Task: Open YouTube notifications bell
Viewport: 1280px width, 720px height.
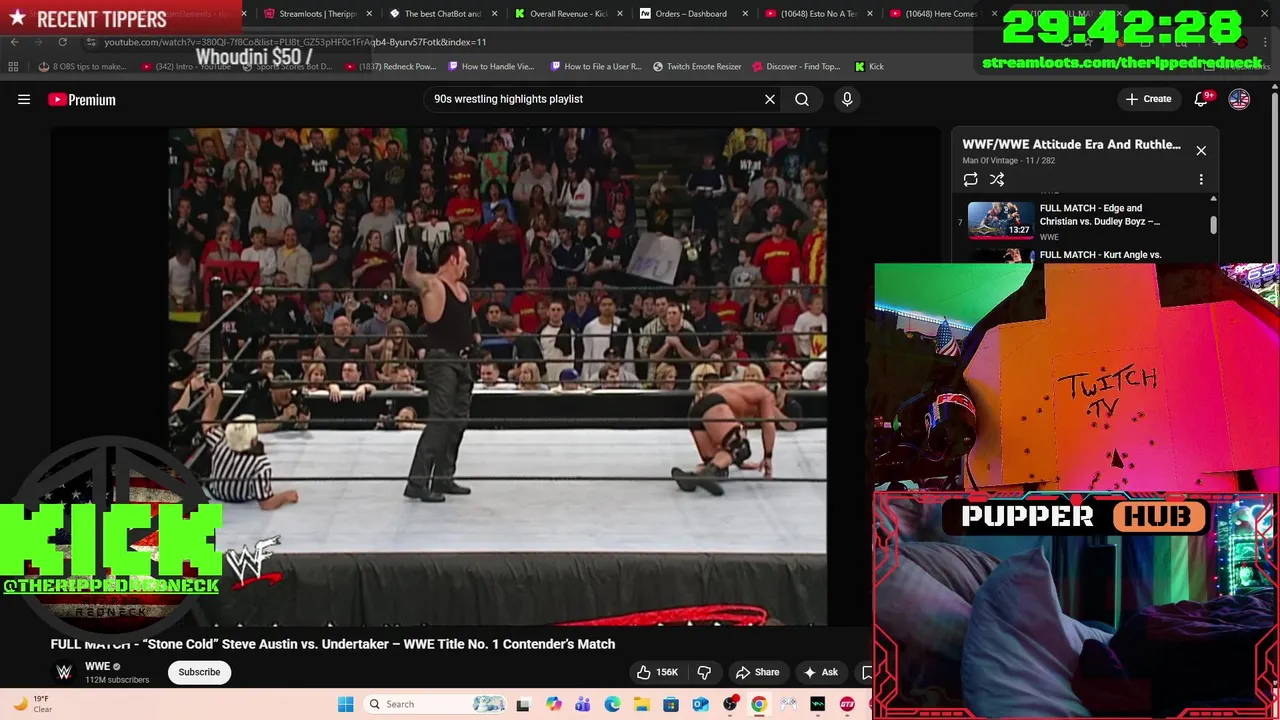Action: pos(1203,99)
